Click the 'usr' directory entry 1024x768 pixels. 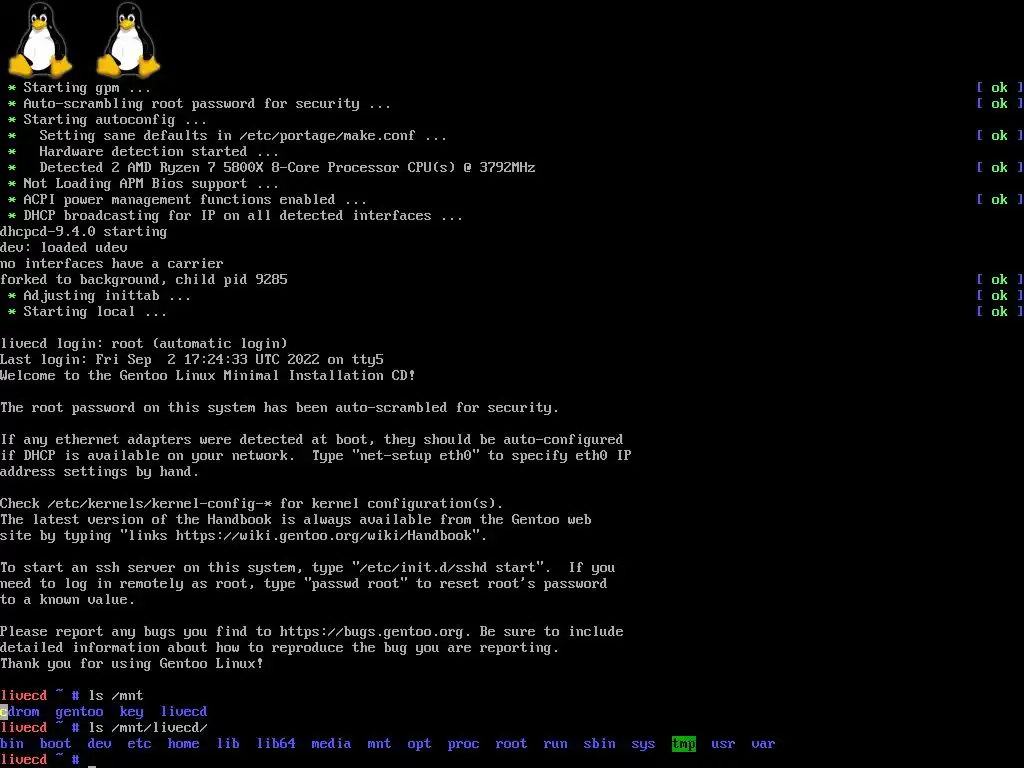coord(723,743)
